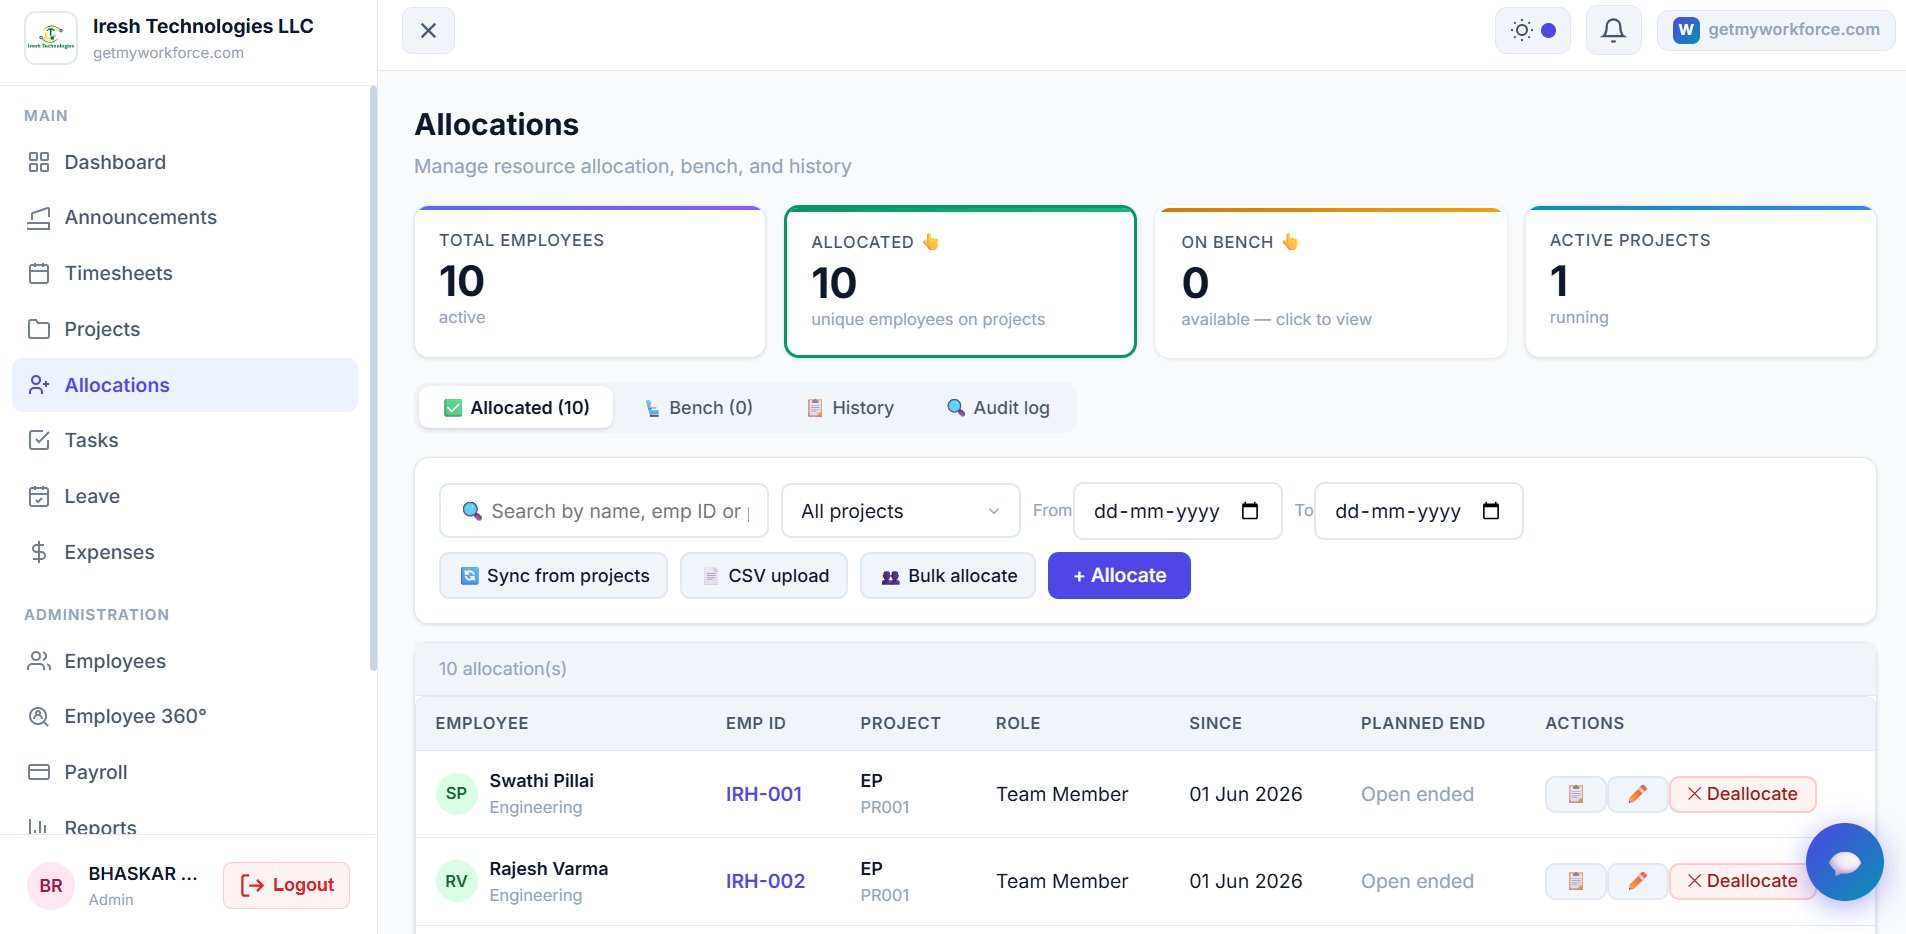1906x934 pixels.
Task: Click Rajesh Varma RV avatar
Action: pyautogui.click(x=456, y=881)
